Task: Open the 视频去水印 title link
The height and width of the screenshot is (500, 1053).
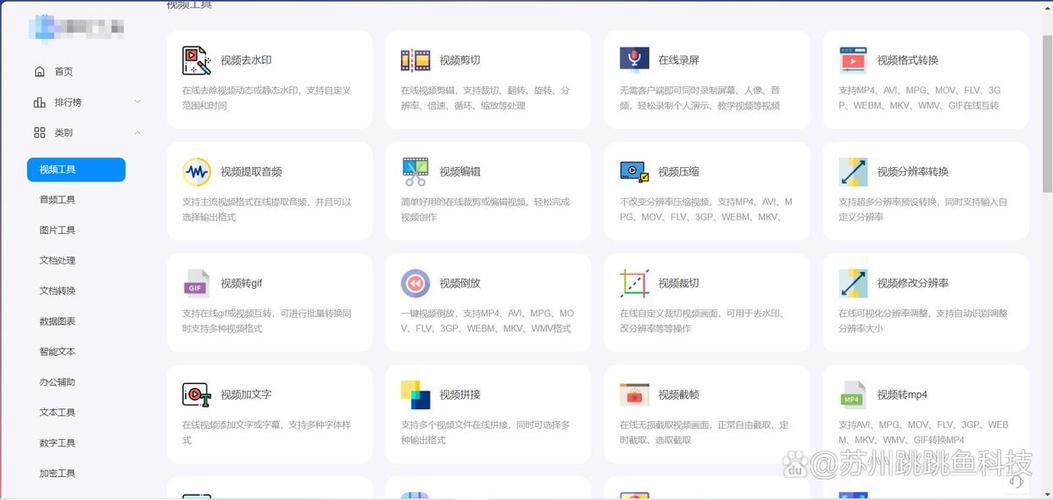Action: click(x=246, y=60)
